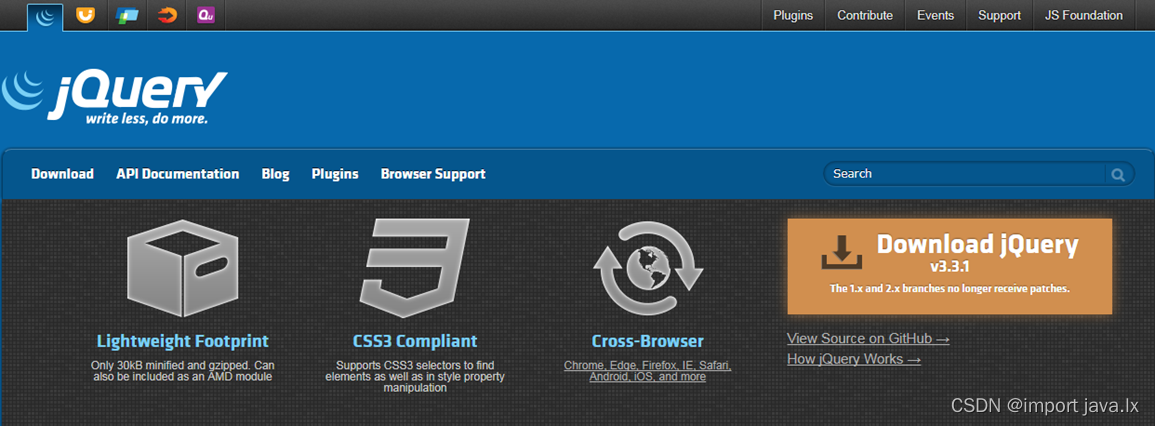Switch to the jQuery UI project icon
Screen dimensions: 1155x426
point(86,15)
